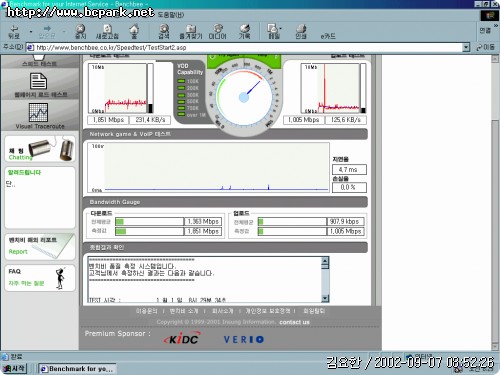Click the 907.9 kbps upload average value

345,222
